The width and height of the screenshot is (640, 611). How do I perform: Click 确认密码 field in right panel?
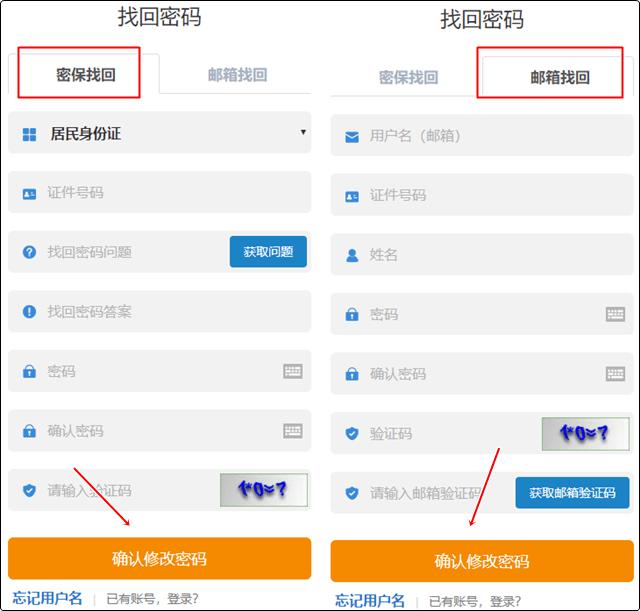tap(482, 374)
